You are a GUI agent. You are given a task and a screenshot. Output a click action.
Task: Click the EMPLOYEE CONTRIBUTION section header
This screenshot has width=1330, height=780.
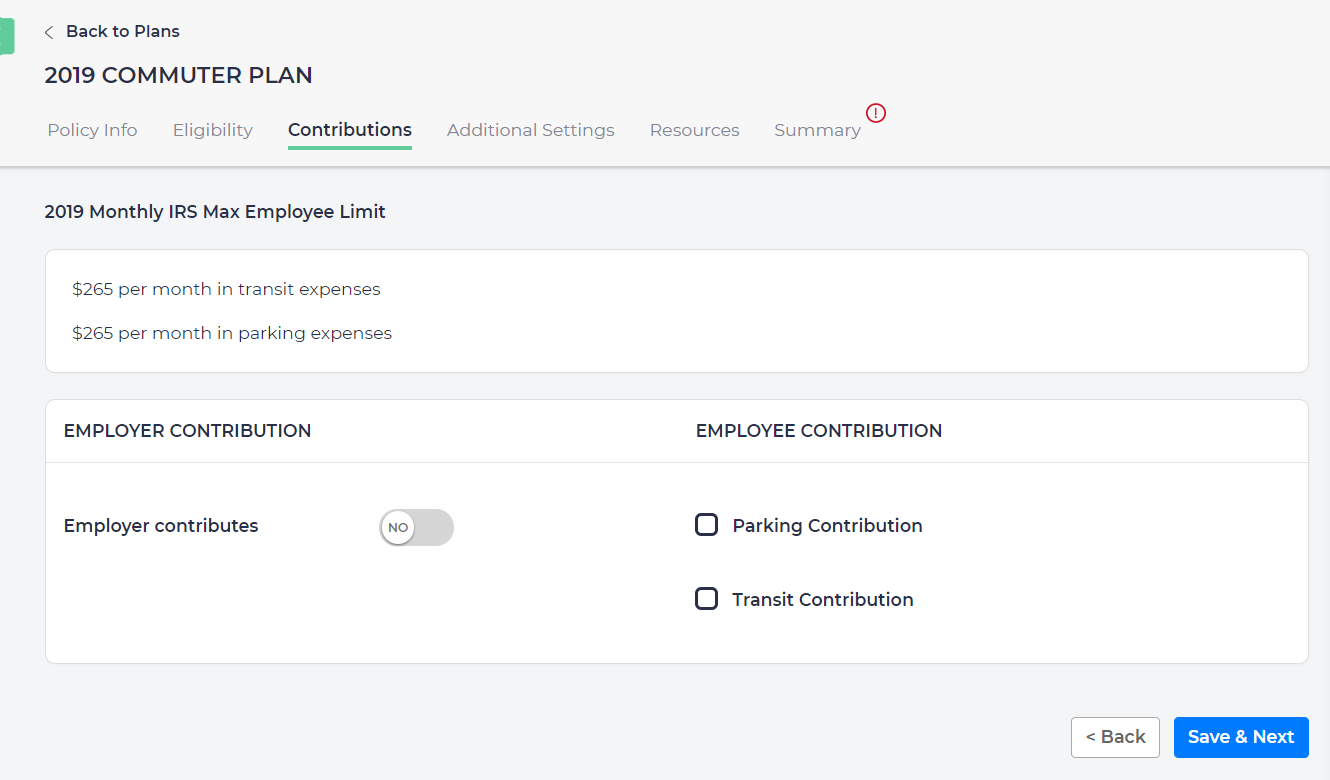818,430
